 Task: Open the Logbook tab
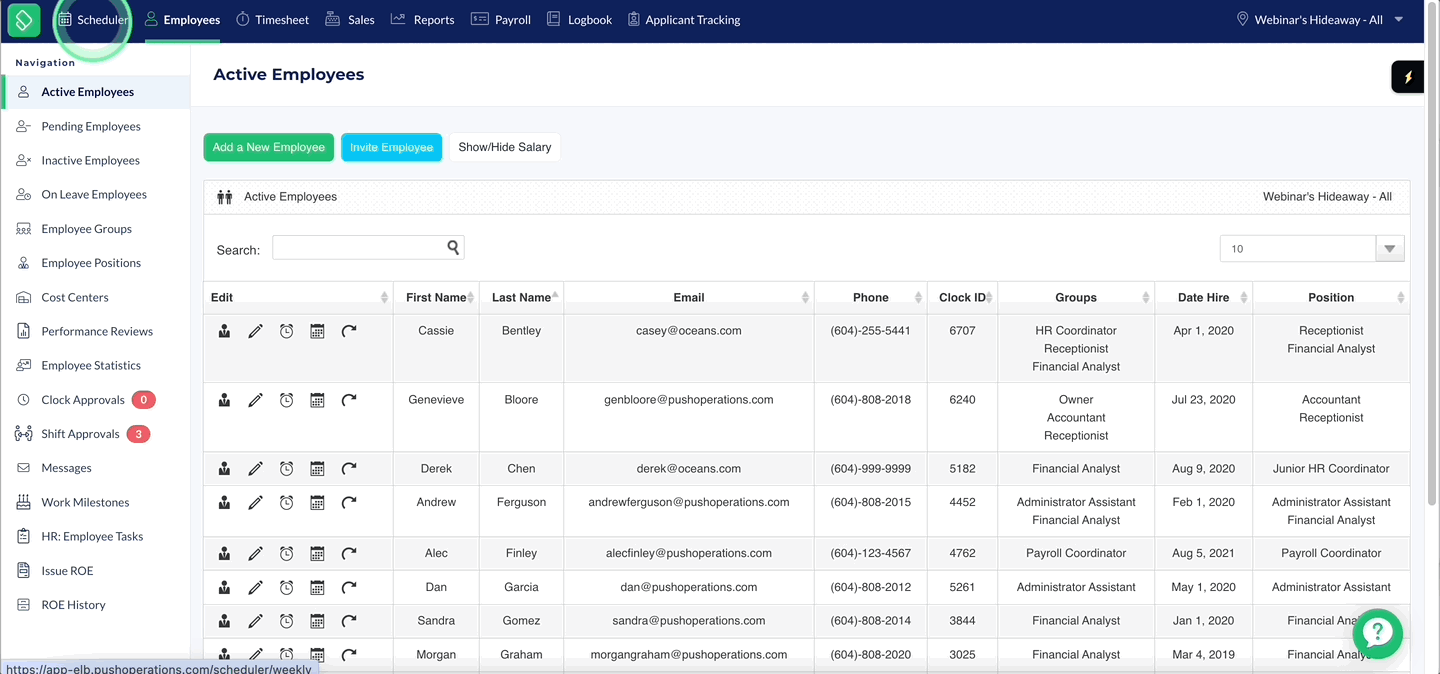click(579, 20)
